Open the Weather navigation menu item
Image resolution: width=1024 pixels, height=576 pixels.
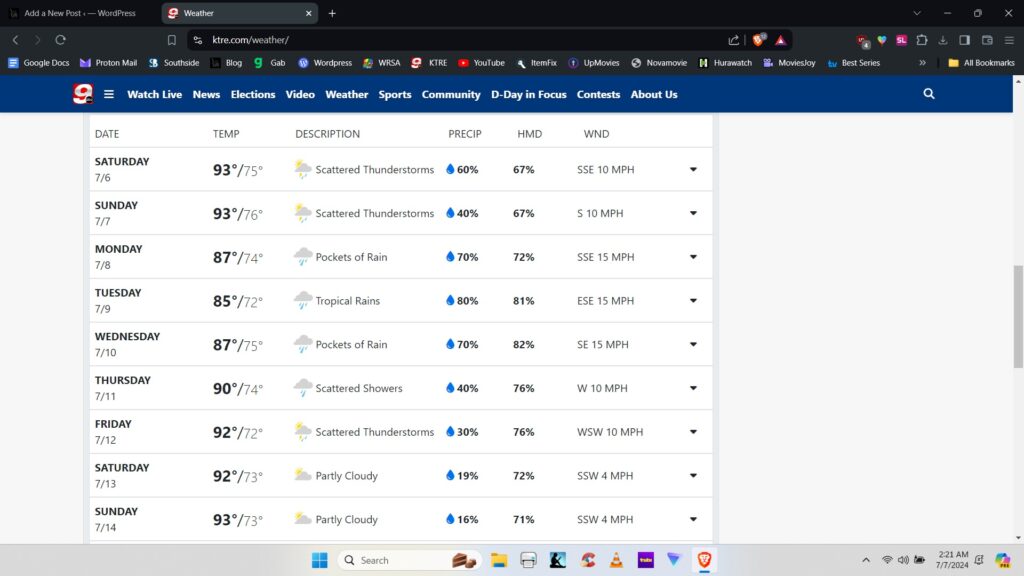[x=347, y=94]
